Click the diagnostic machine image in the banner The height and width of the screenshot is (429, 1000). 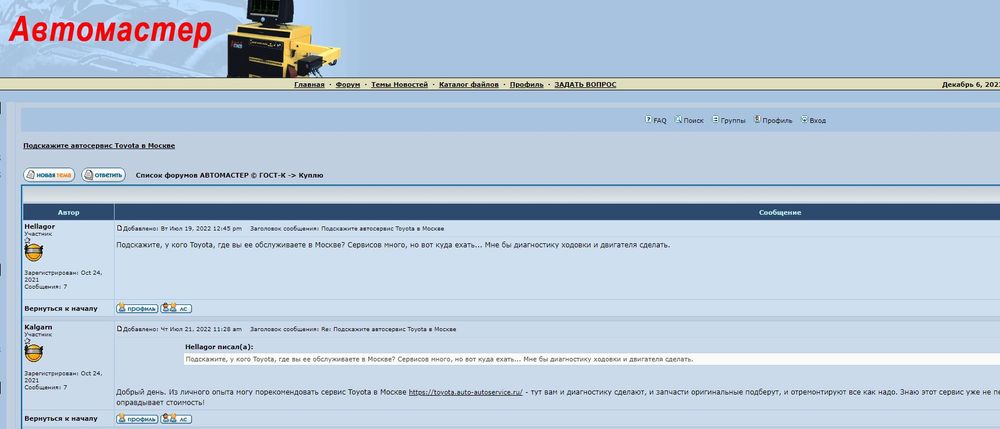(x=283, y=39)
